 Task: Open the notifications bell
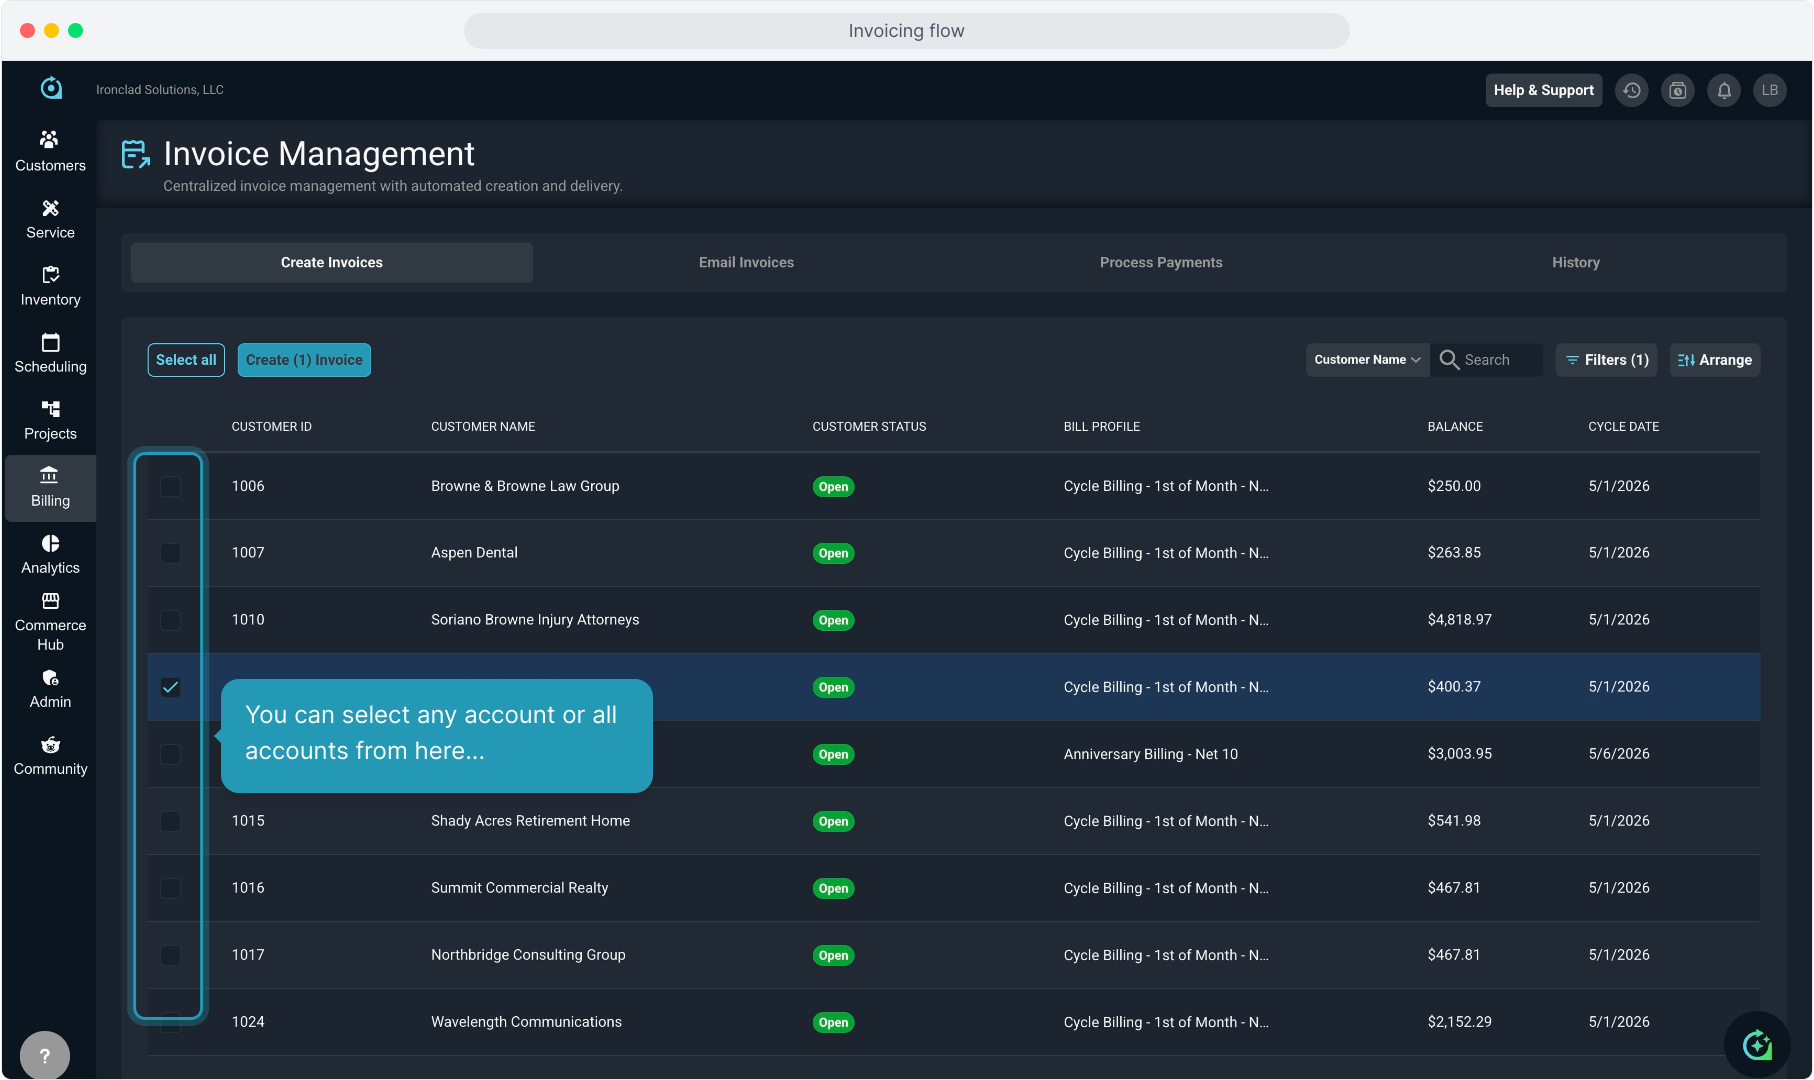click(1724, 90)
